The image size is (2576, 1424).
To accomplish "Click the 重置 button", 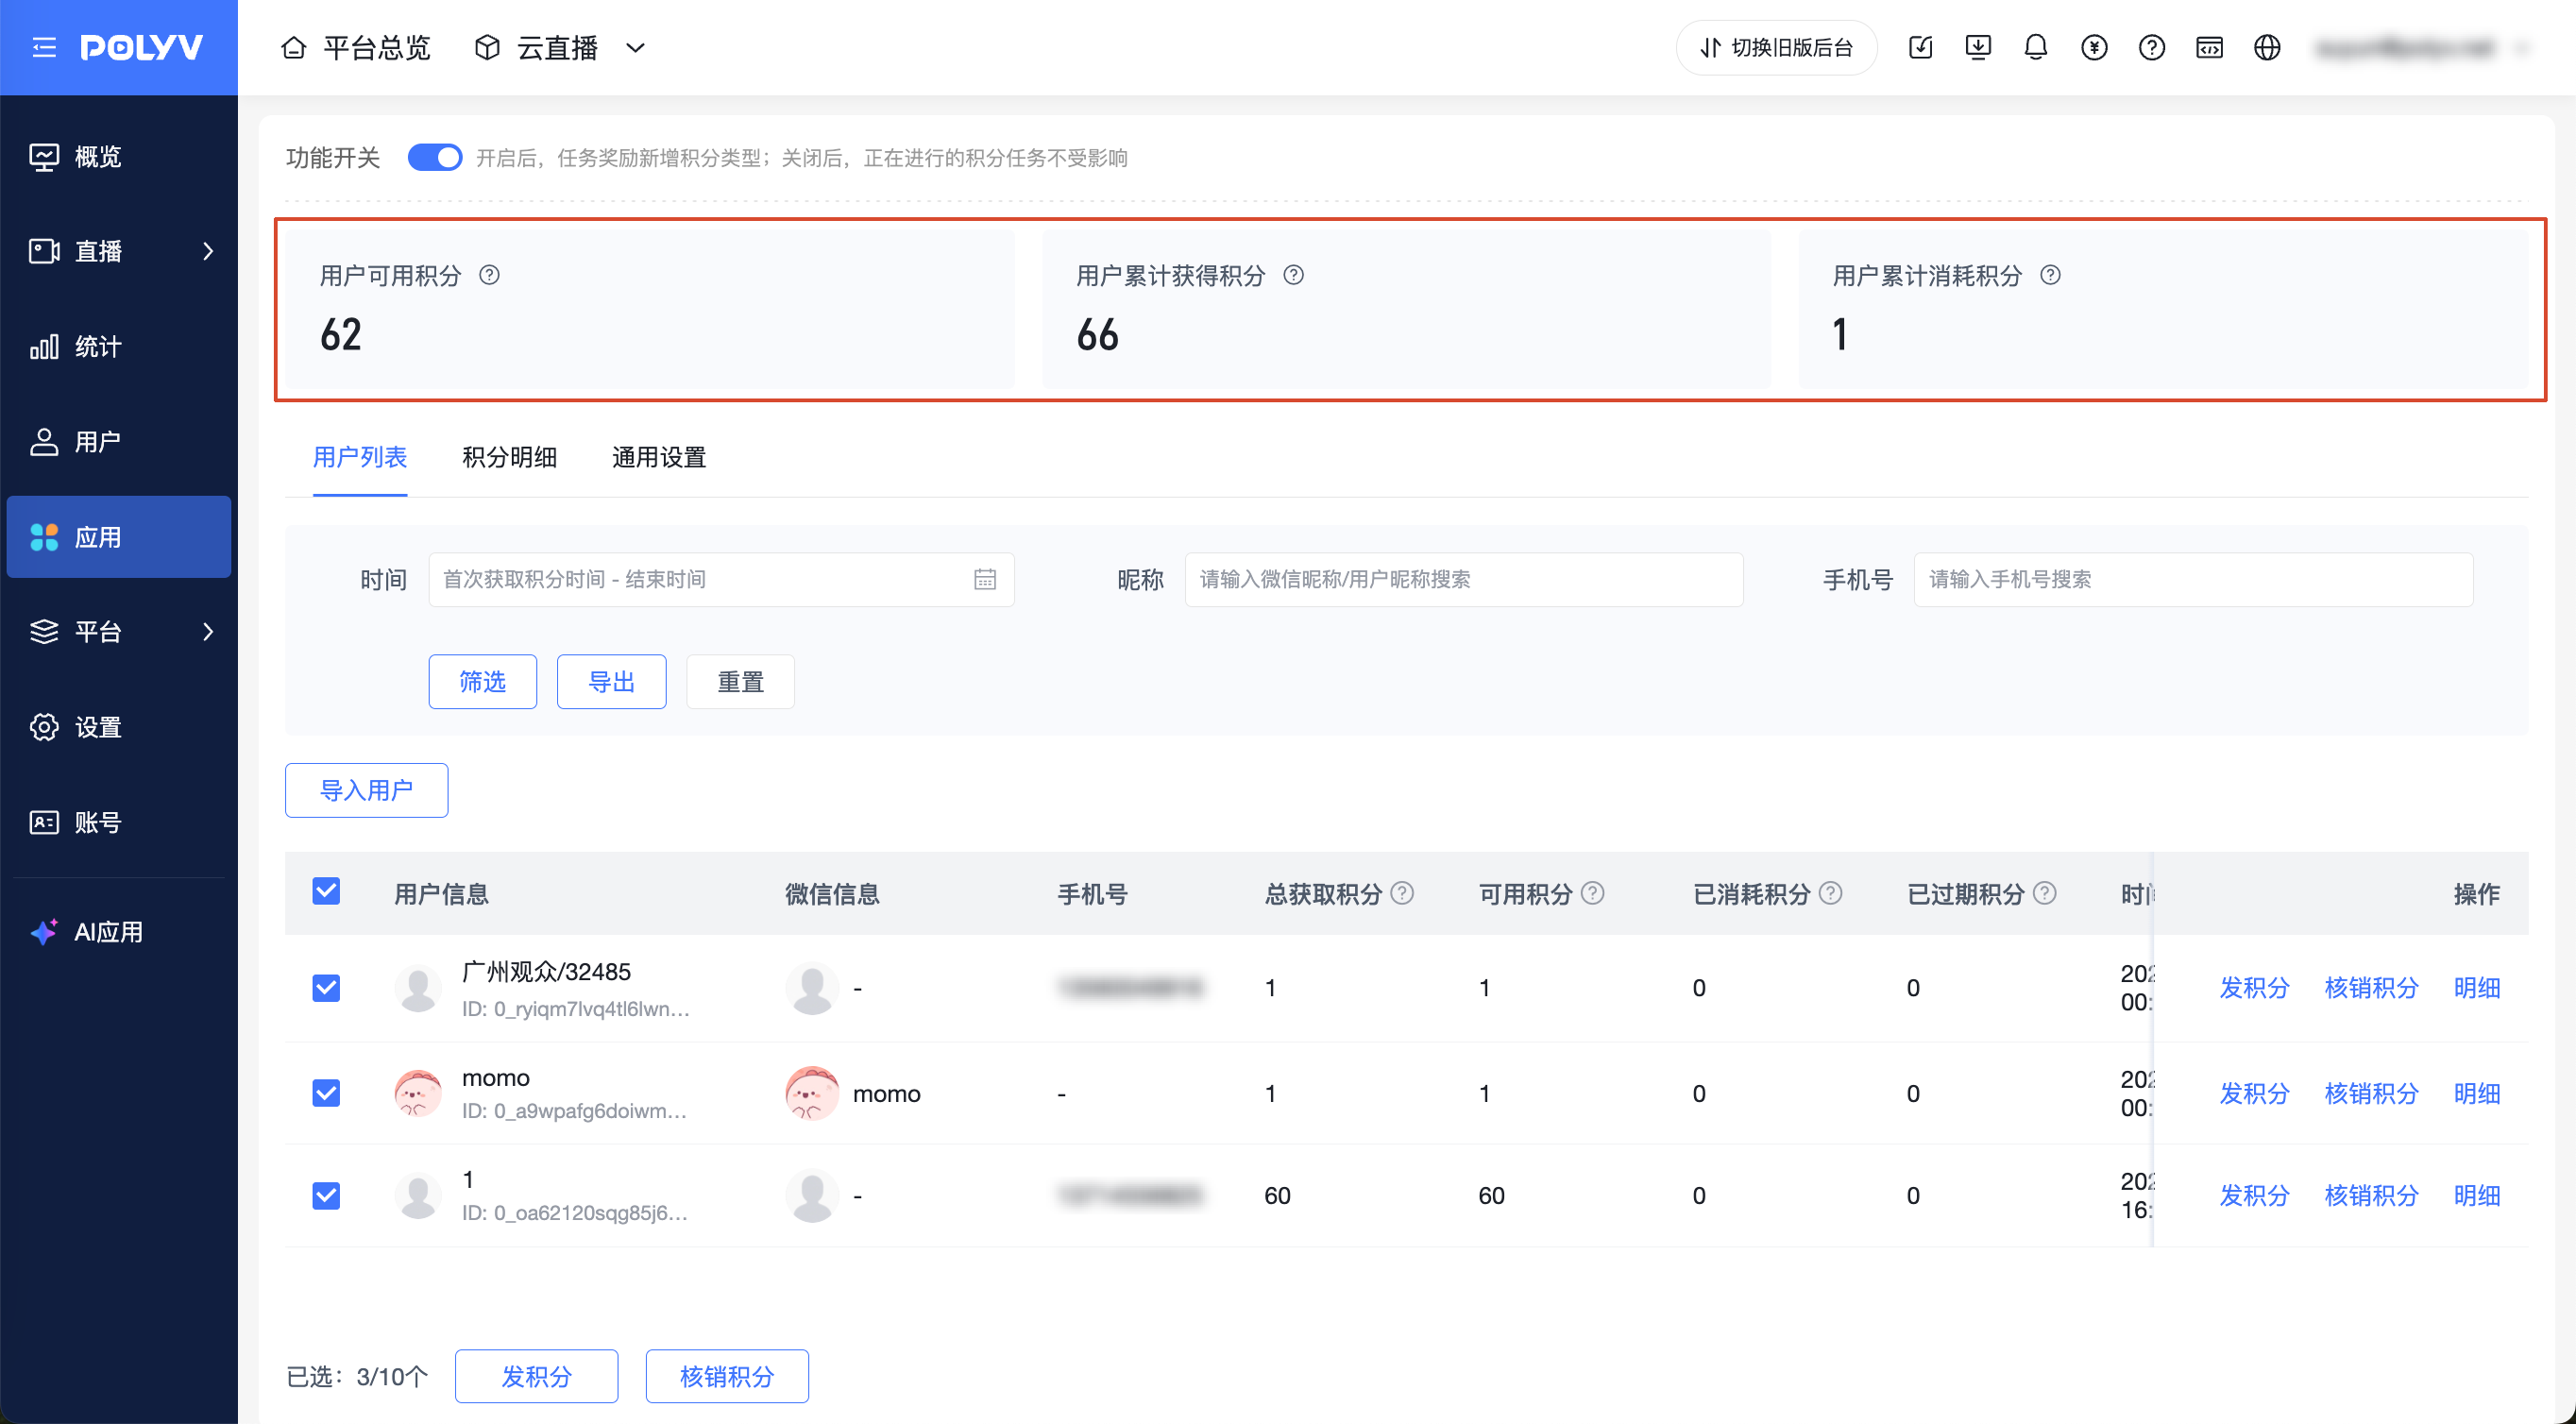I will click(741, 682).
